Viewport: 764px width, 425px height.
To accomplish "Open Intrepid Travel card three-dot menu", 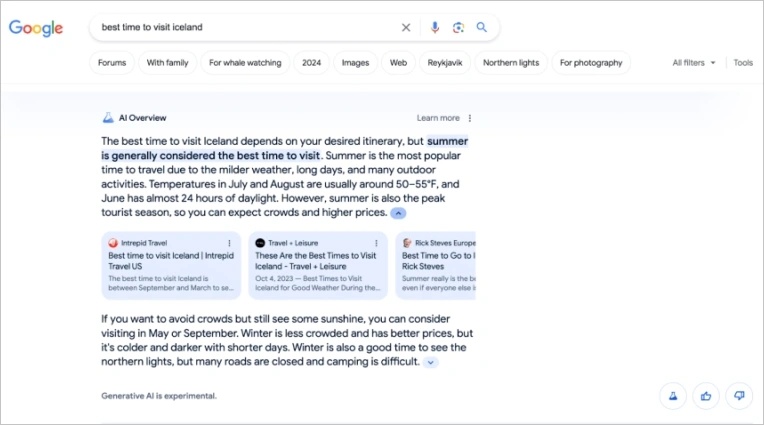I will 229,243.
